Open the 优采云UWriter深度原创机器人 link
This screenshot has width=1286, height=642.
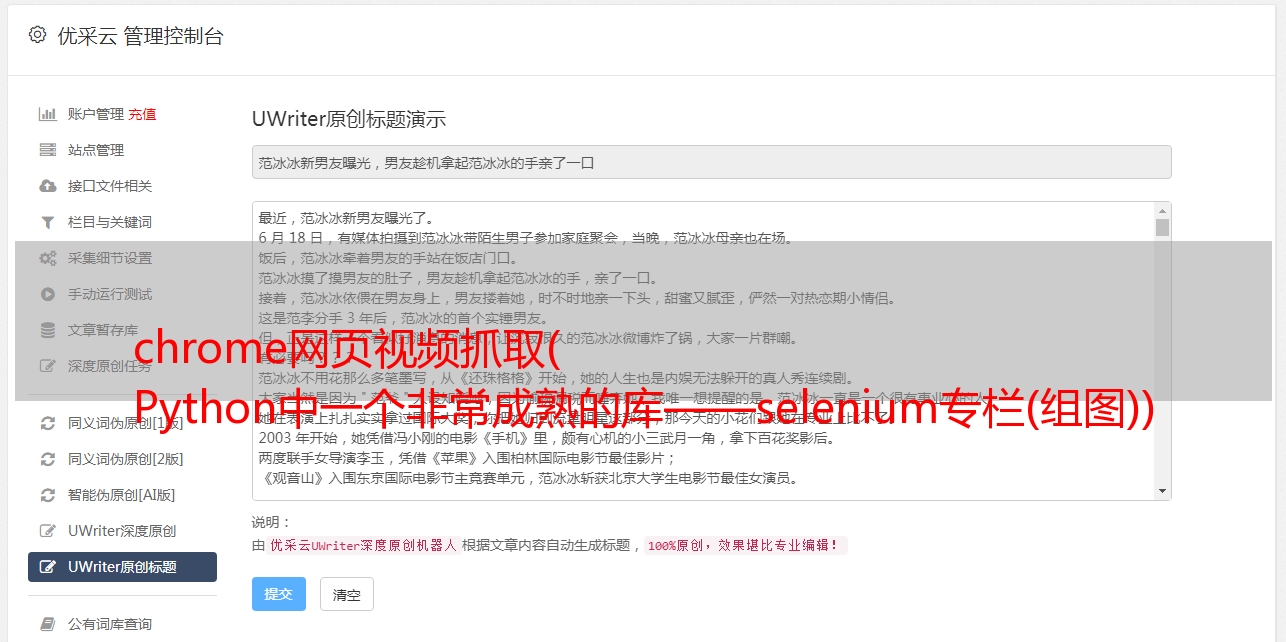click(x=363, y=546)
